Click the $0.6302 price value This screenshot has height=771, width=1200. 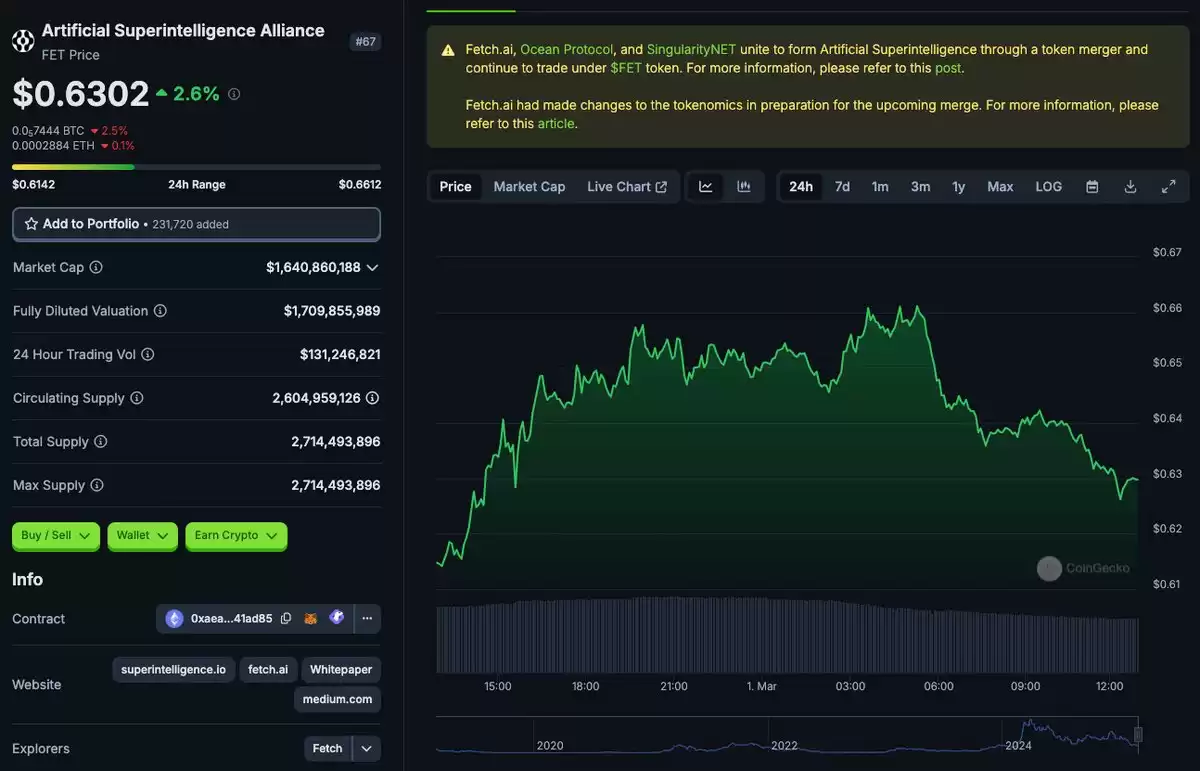tap(80, 94)
